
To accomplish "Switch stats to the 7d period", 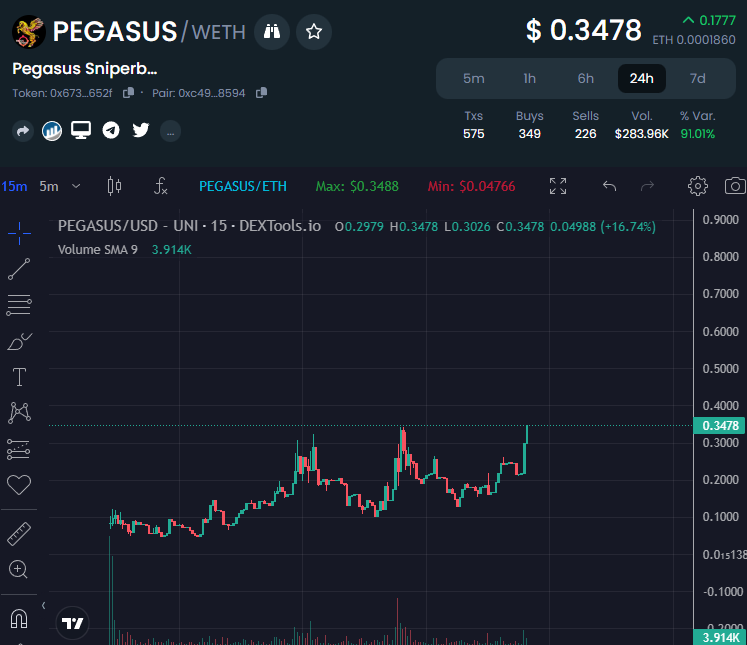I will pyautogui.click(x=697, y=79).
